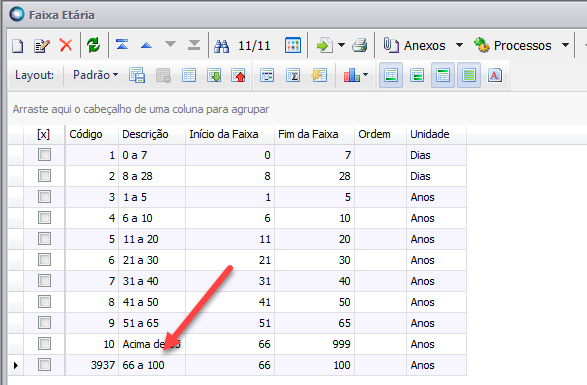Image resolution: width=587 pixels, height=385 pixels.
Task: Sort by the Código column header
Action: [92, 134]
